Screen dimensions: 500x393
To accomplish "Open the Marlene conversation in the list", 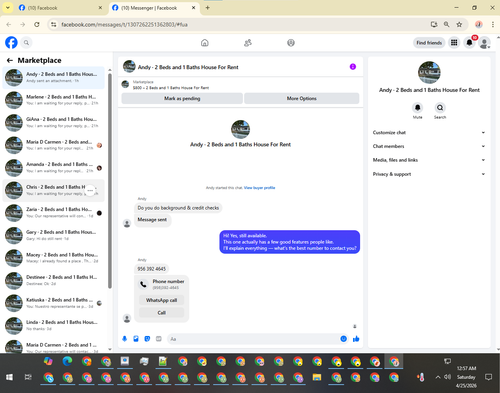I will 54,100.
